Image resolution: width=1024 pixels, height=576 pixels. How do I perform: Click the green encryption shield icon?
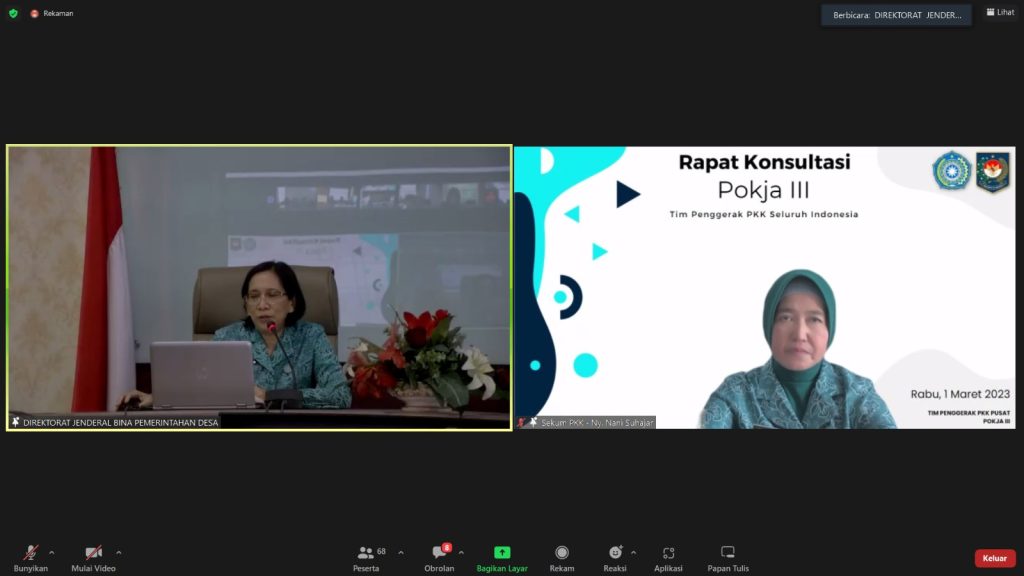pos(13,13)
